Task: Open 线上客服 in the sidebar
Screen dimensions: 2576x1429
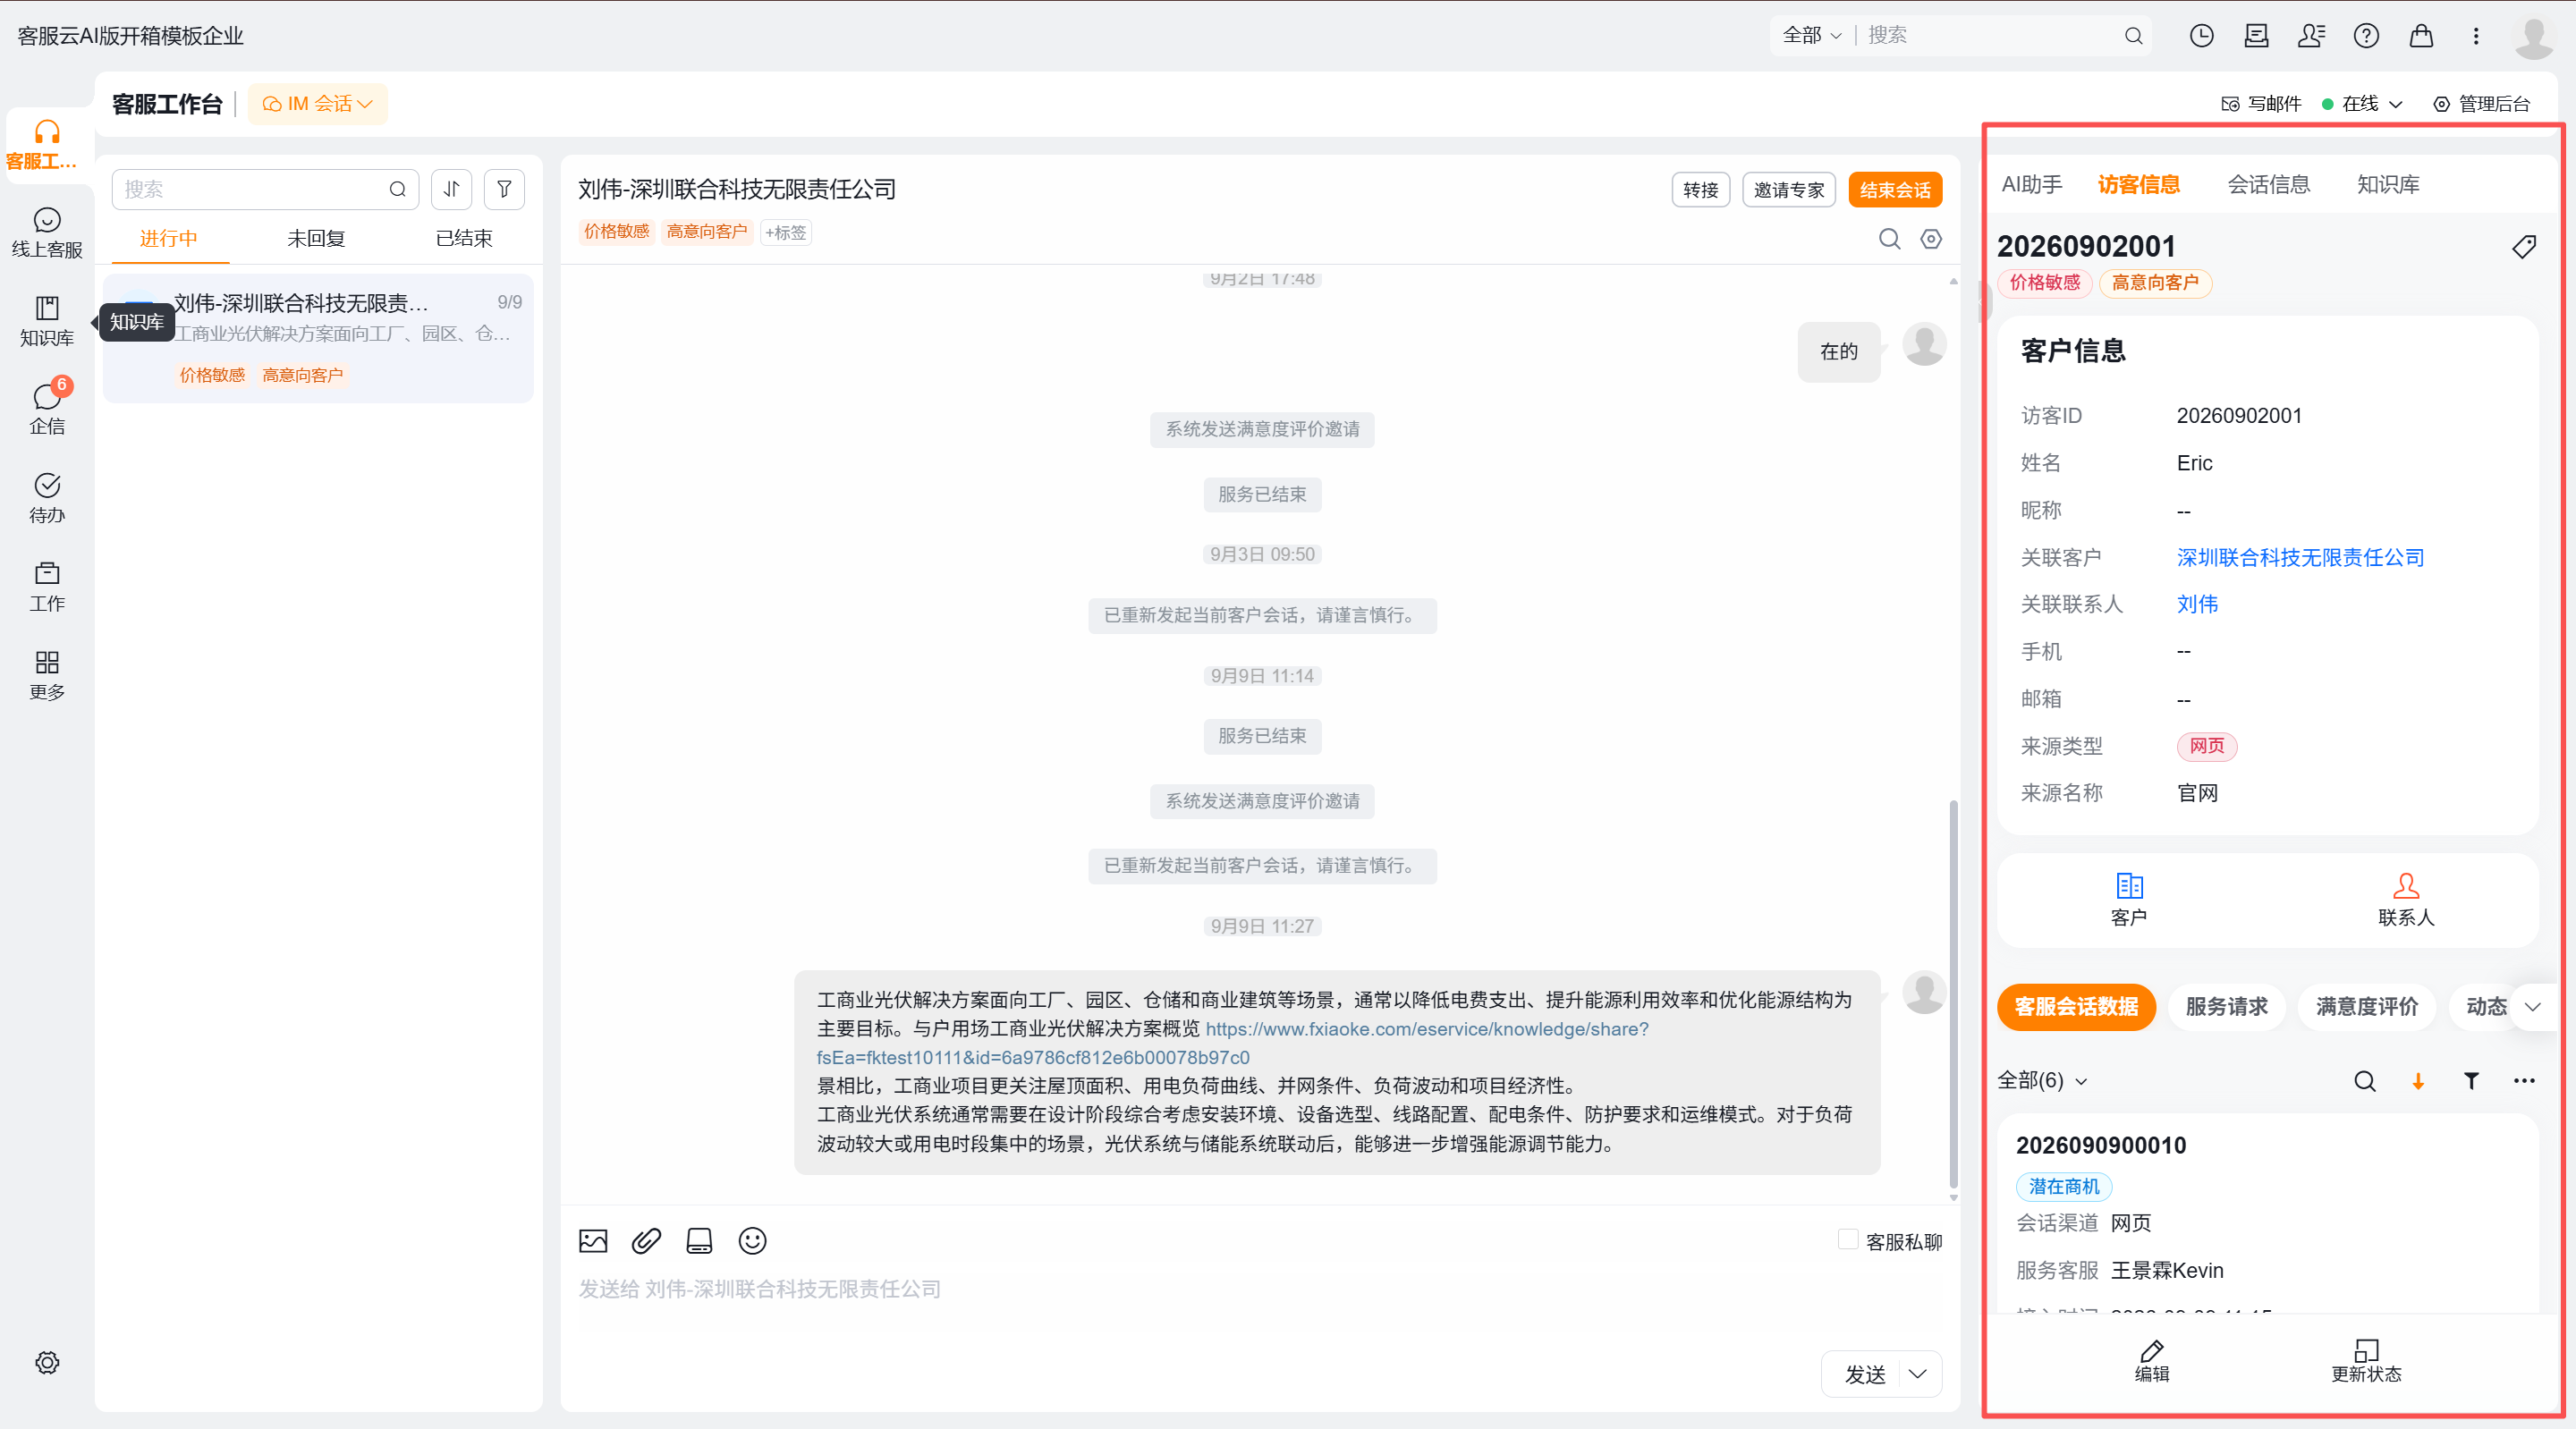Action: point(47,233)
